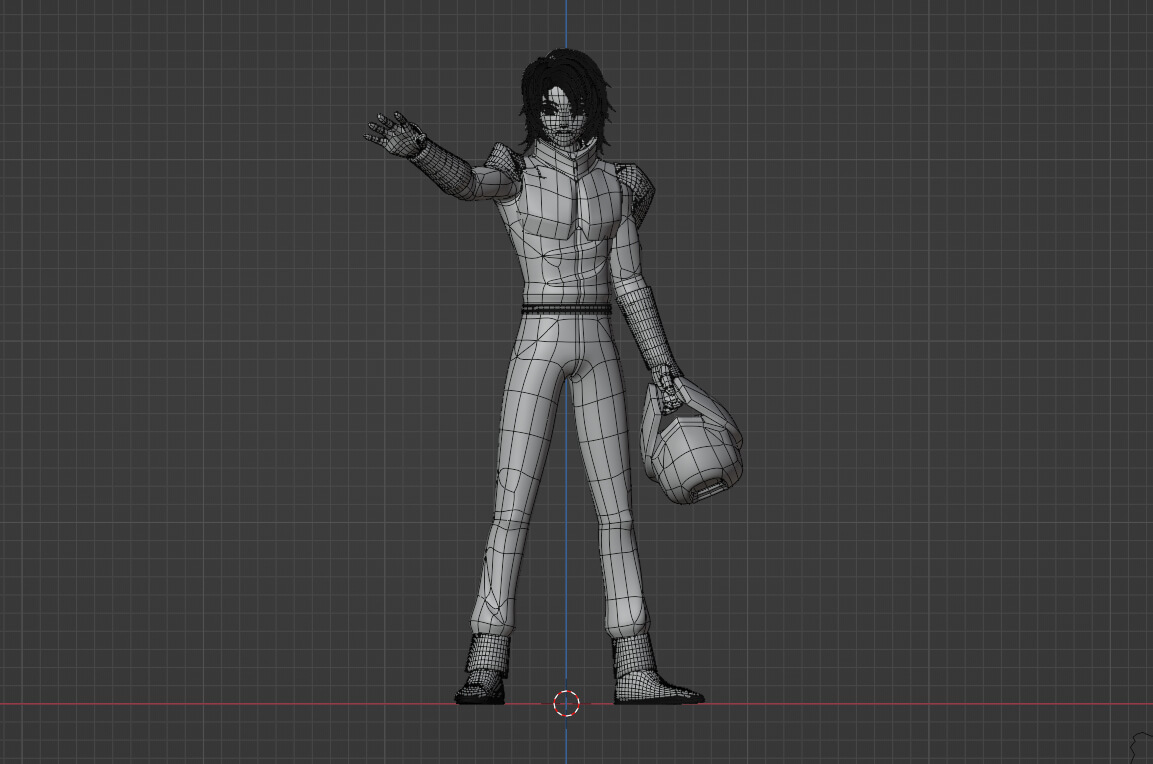This screenshot has width=1153, height=764.
Task: Click the 3D cursor at the origin
Action: (x=567, y=703)
